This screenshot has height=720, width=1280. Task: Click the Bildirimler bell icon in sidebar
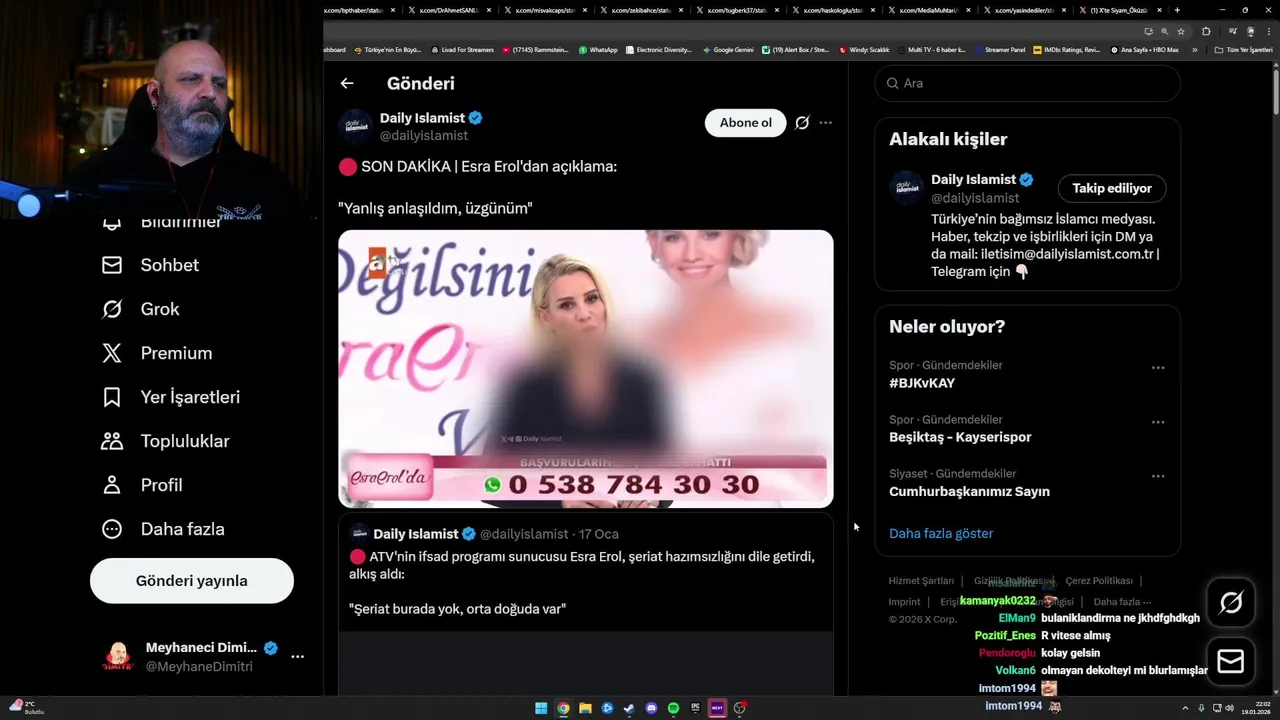(112, 222)
